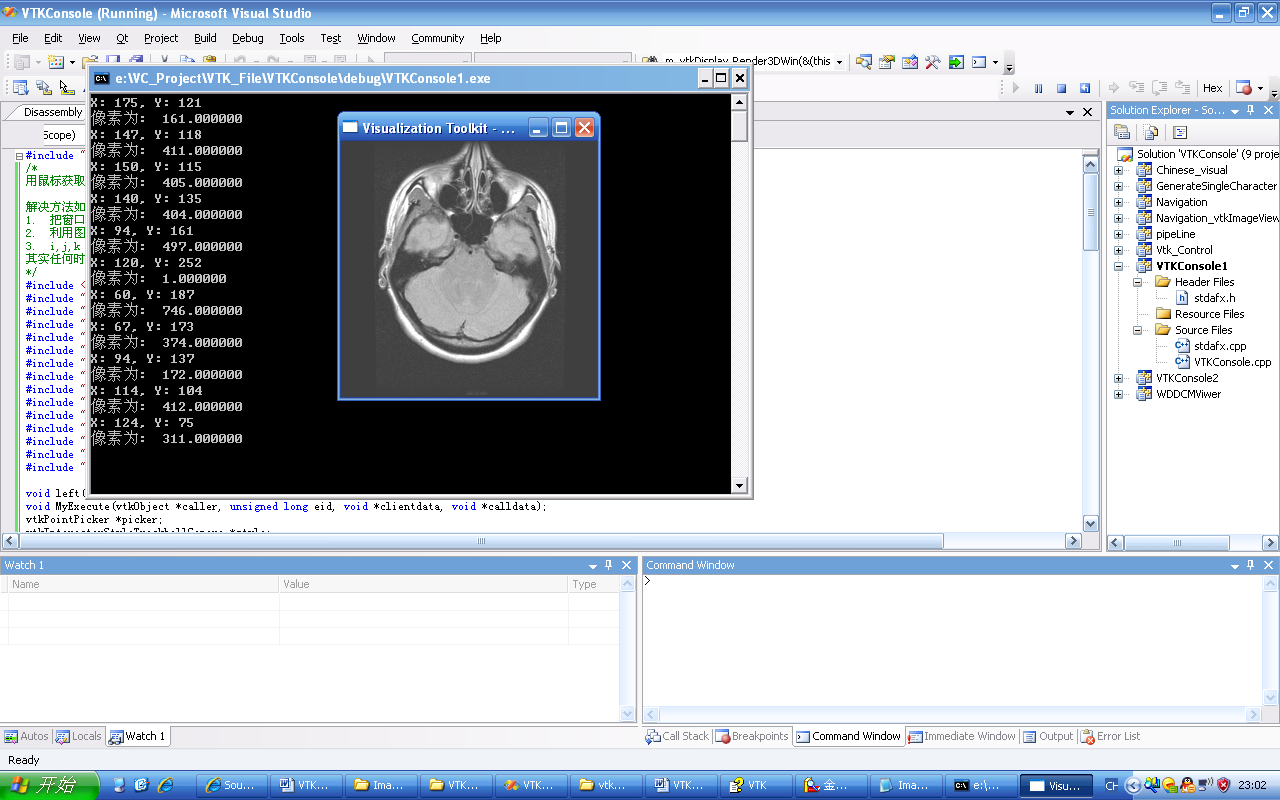1280x800 pixels.
Task: Click the New Project toolbar icon
Action: pos(21,62)
